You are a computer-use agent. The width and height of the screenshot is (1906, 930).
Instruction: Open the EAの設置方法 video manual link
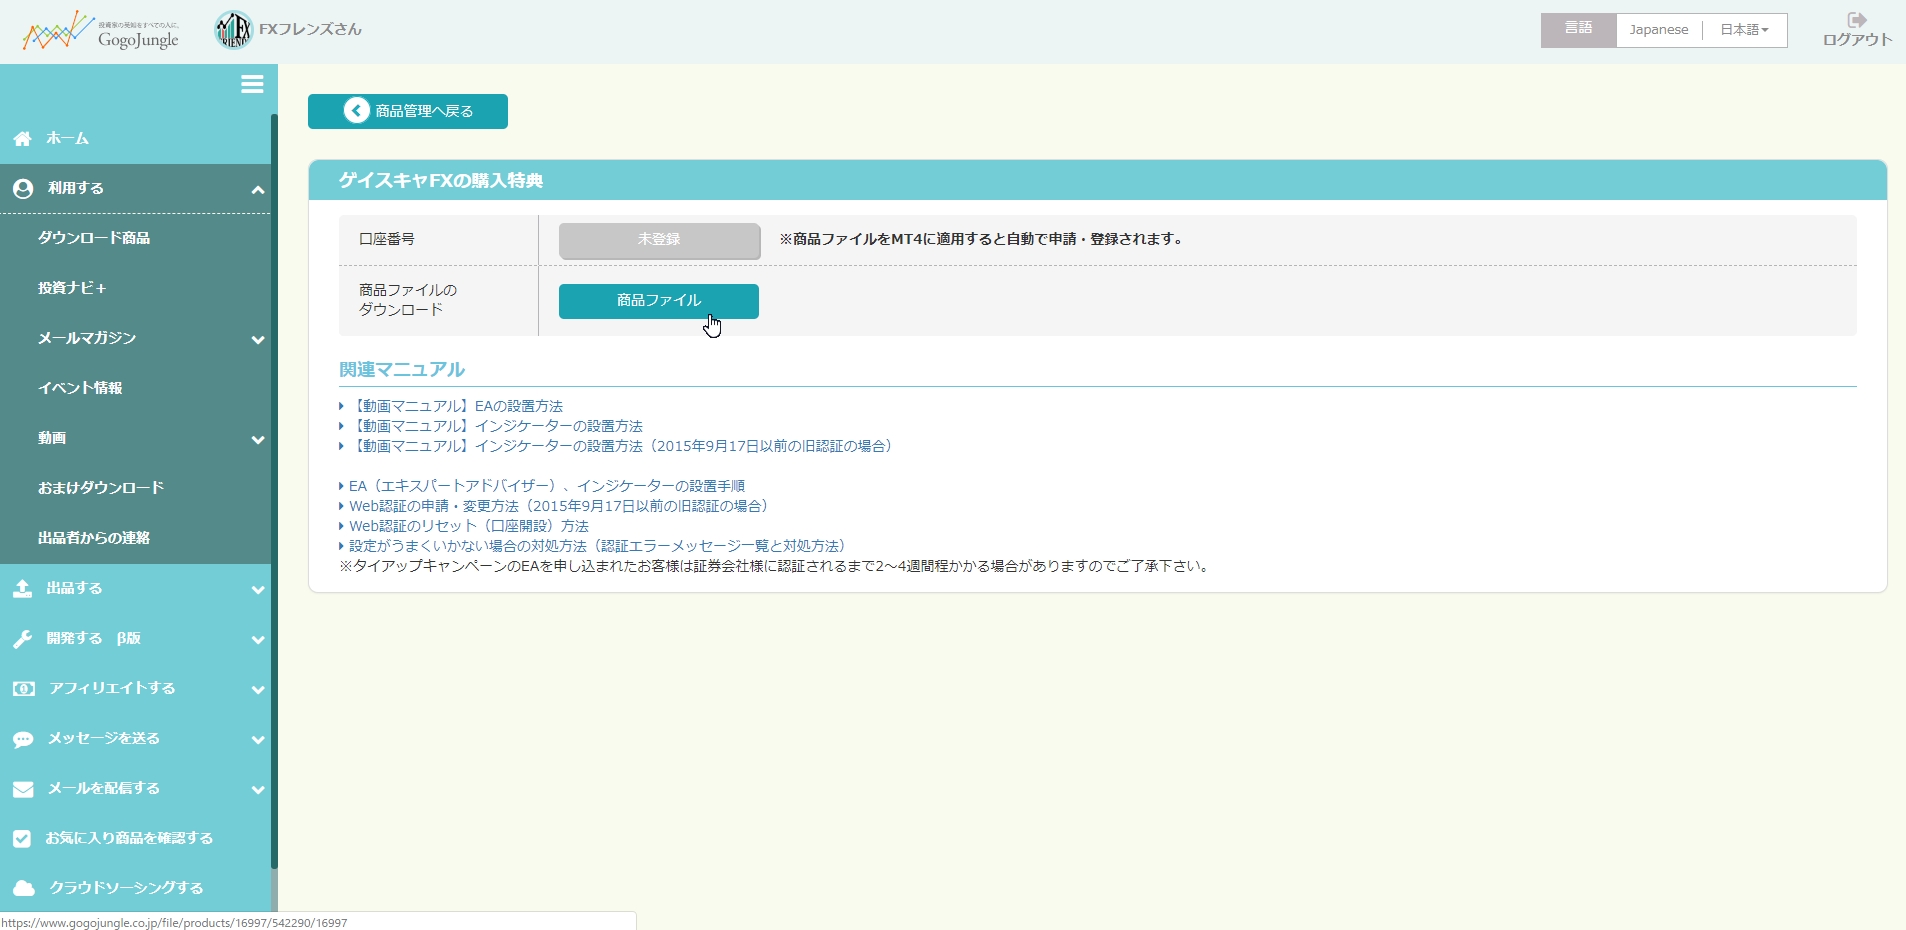pyautogui.click(x=457, y=406)
